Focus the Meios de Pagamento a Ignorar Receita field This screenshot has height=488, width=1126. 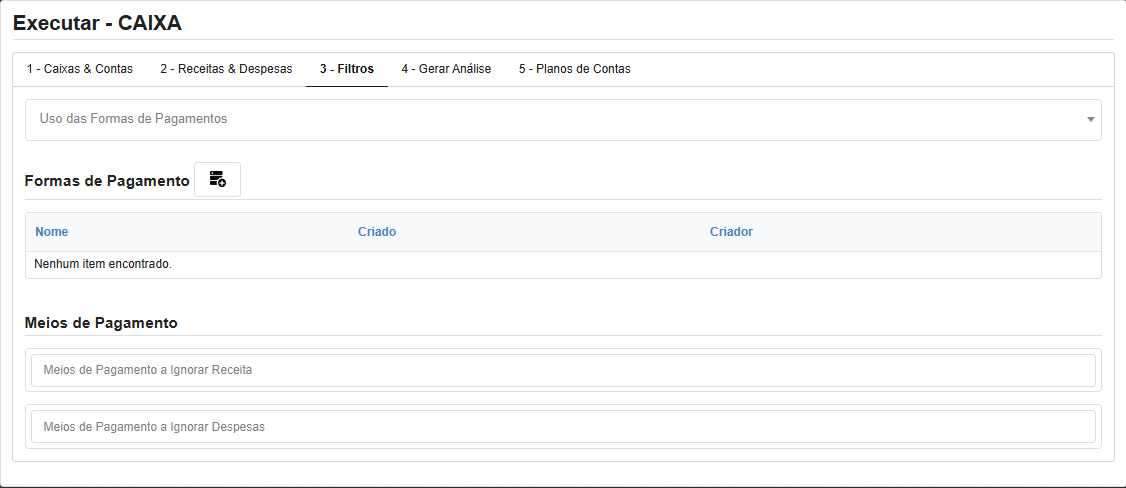563,370
